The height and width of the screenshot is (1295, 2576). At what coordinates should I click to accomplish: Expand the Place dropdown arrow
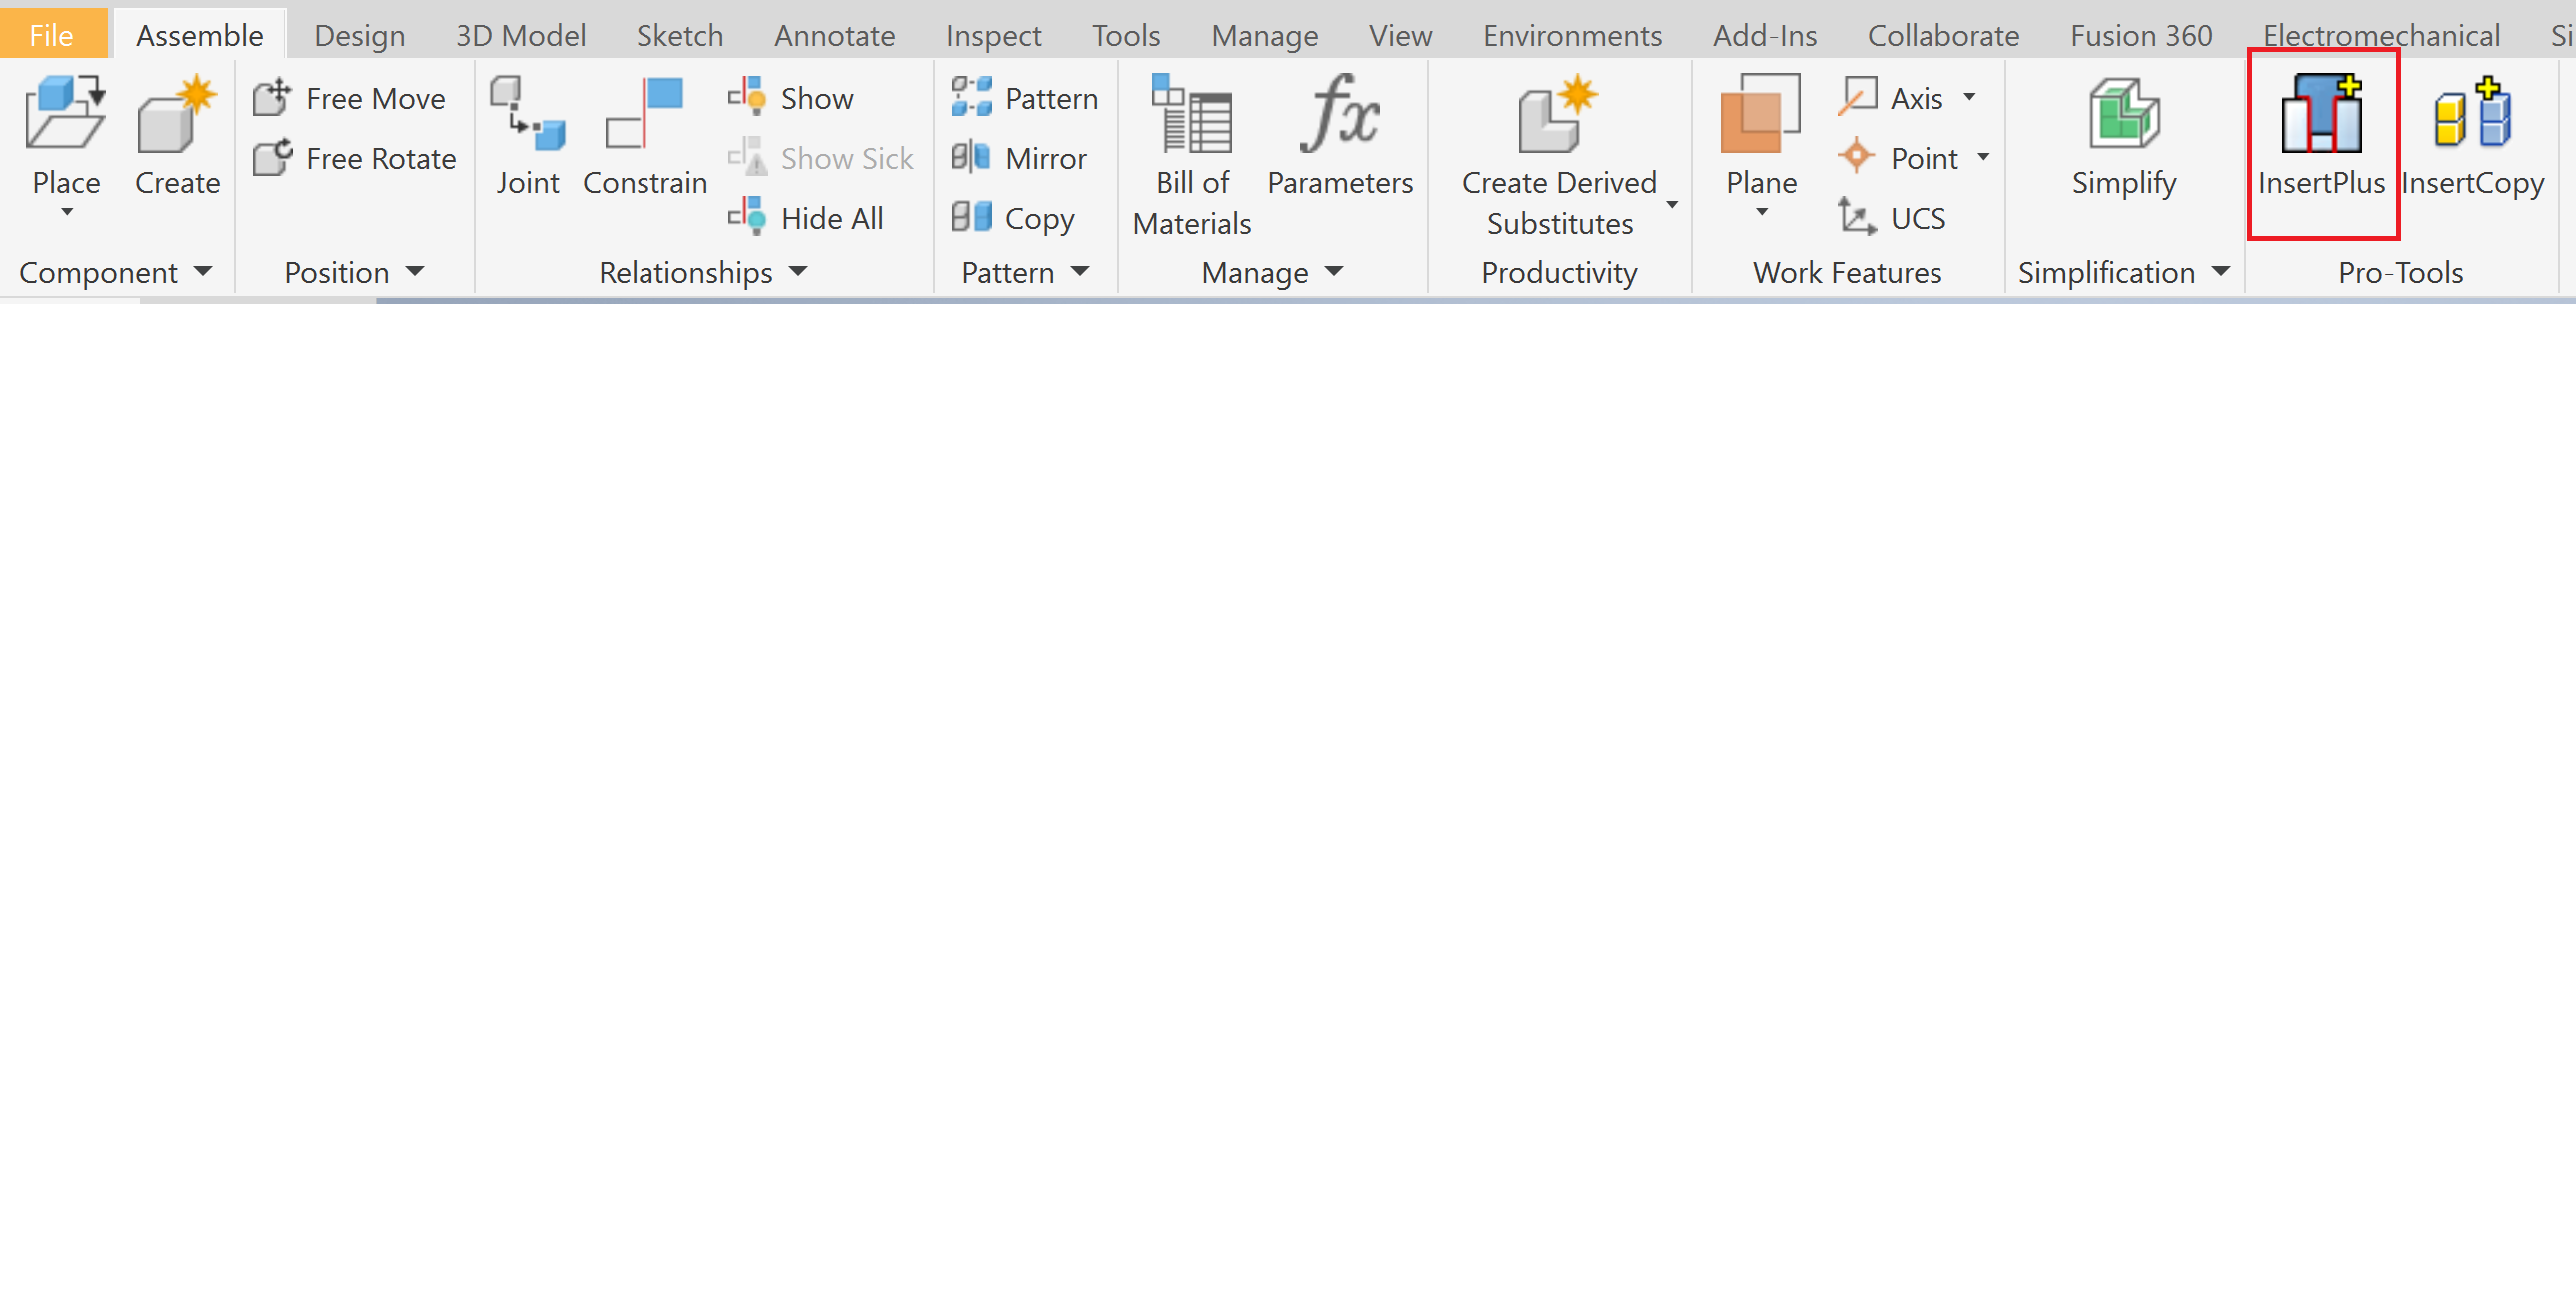coord(67,212)
